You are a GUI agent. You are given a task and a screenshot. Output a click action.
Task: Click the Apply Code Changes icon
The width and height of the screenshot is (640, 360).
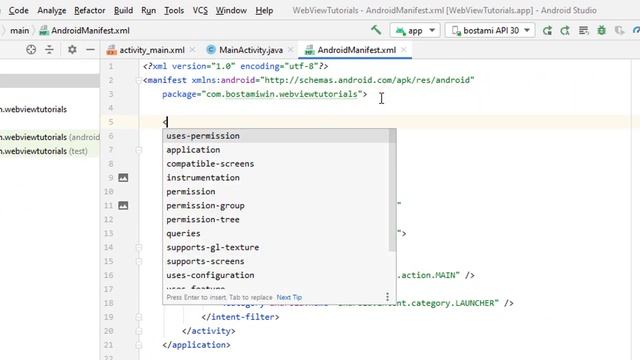point(565,30)
